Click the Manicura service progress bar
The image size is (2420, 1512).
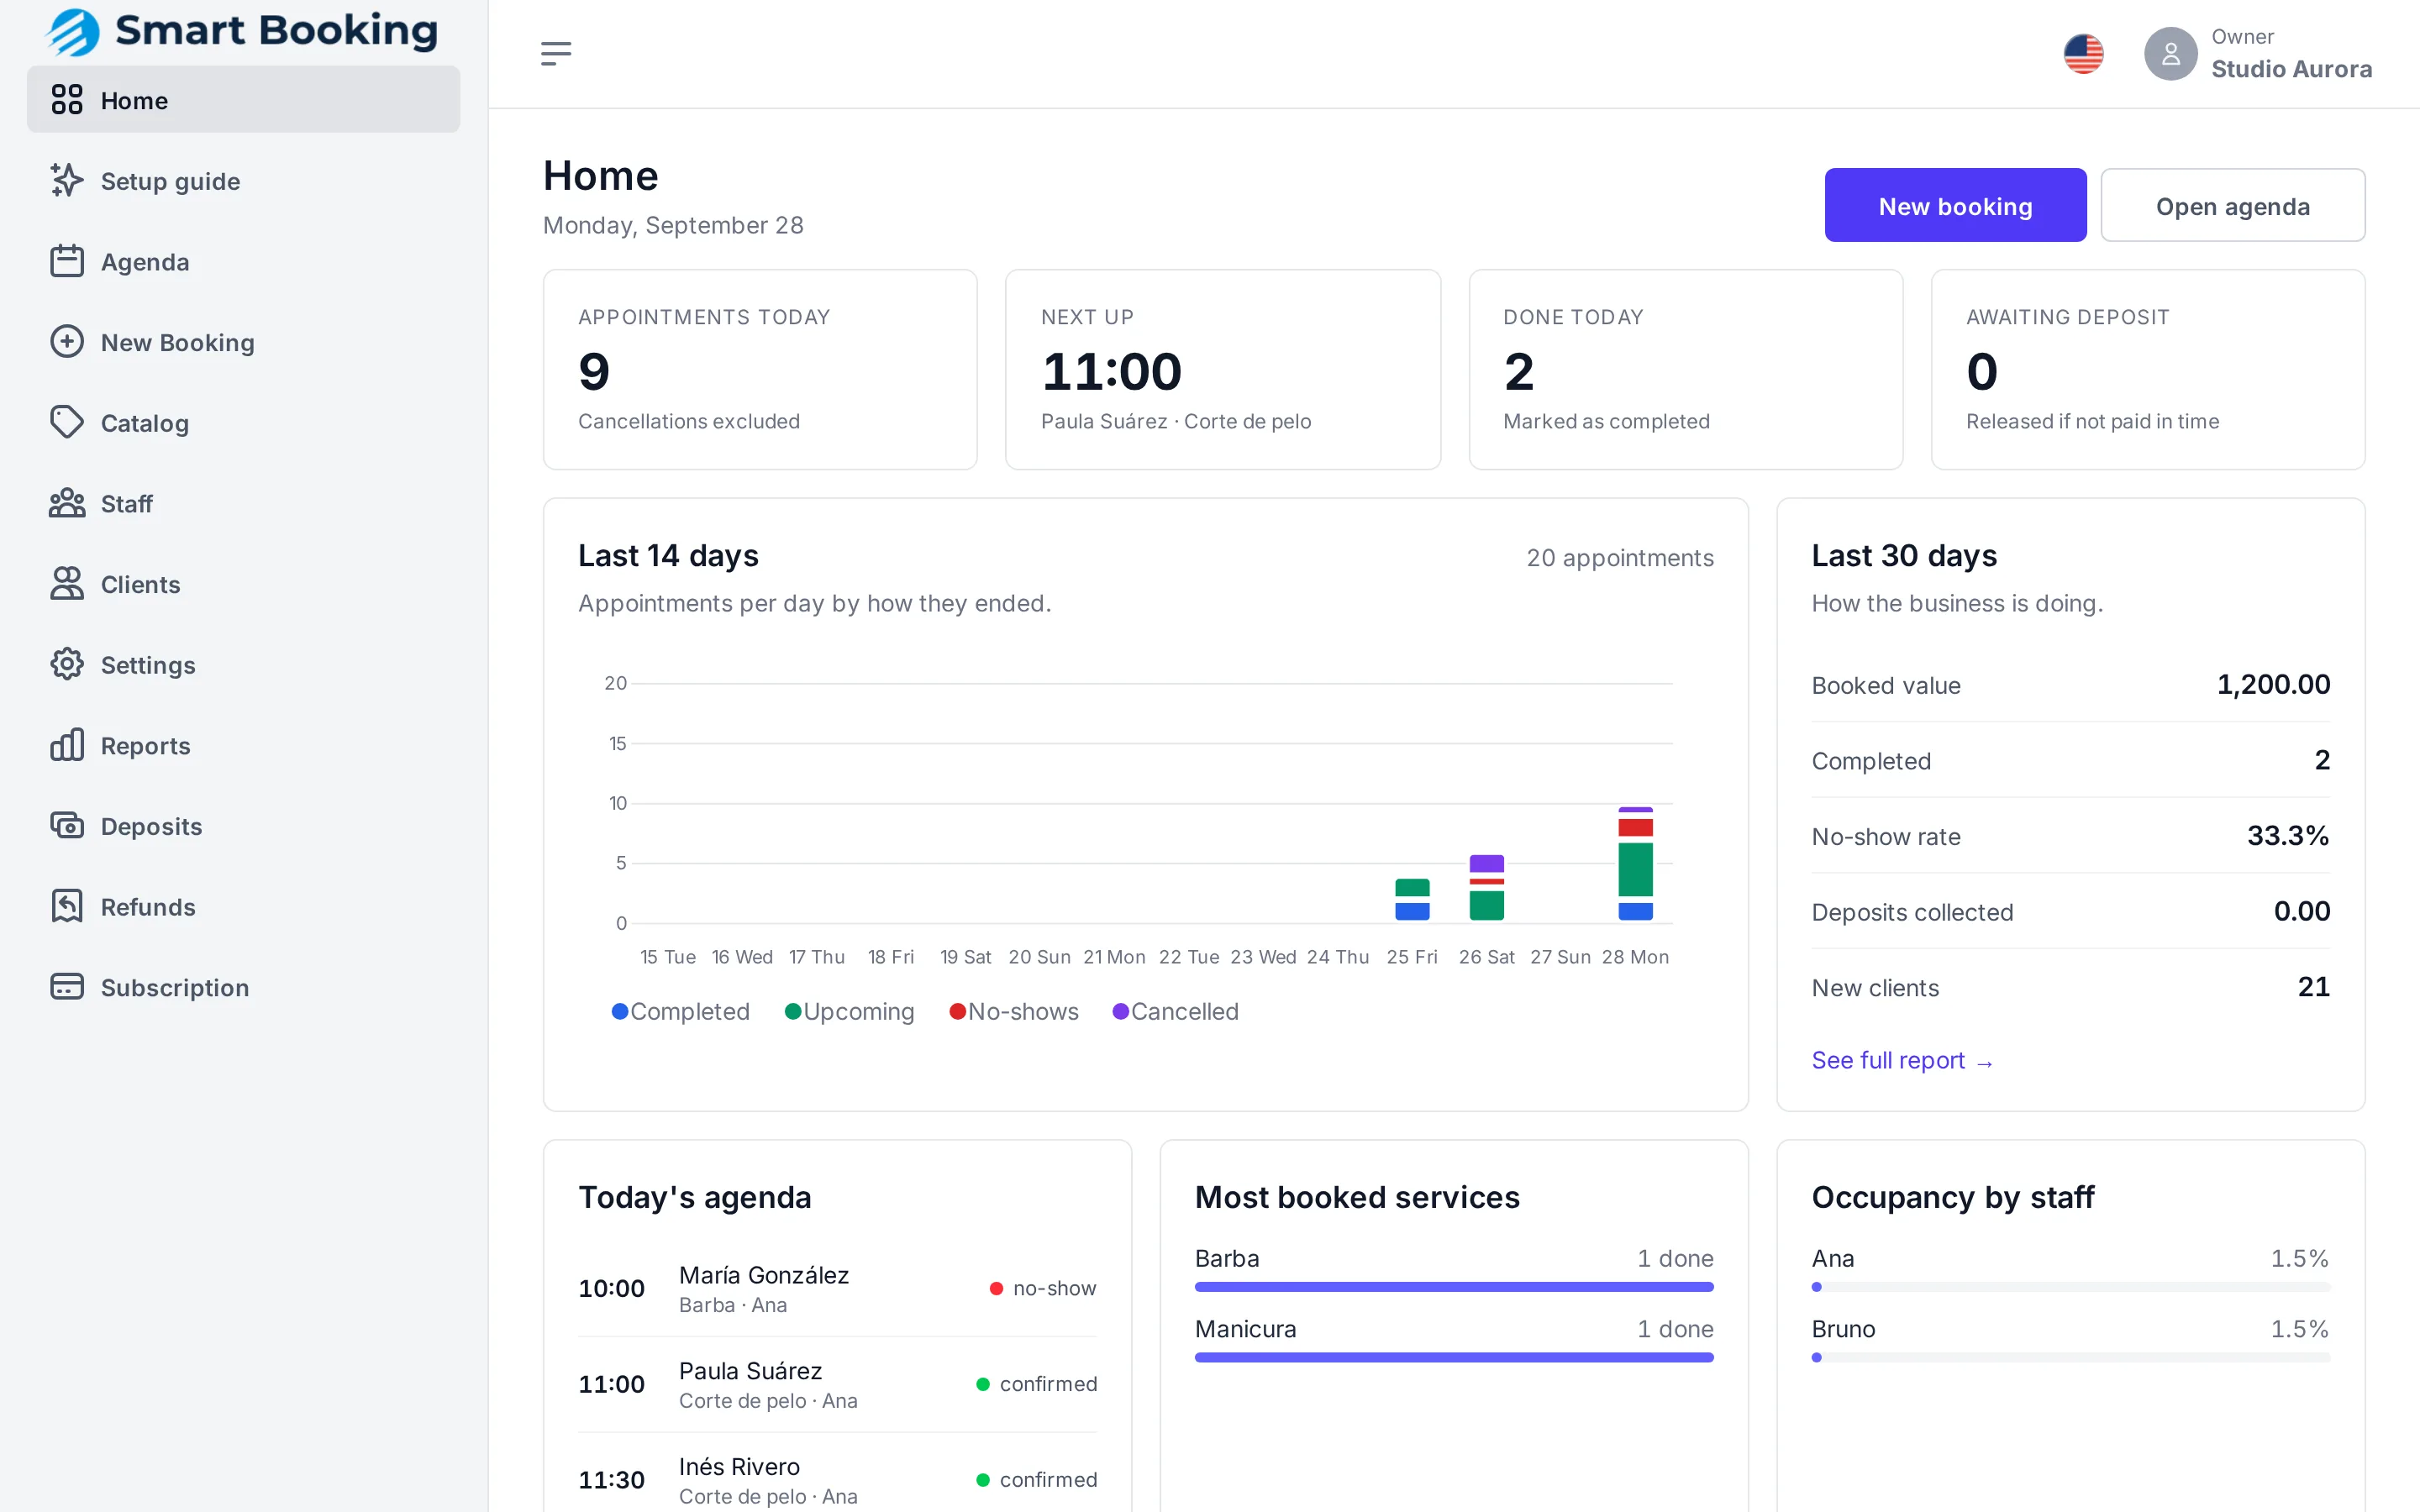(1454, 1357)
